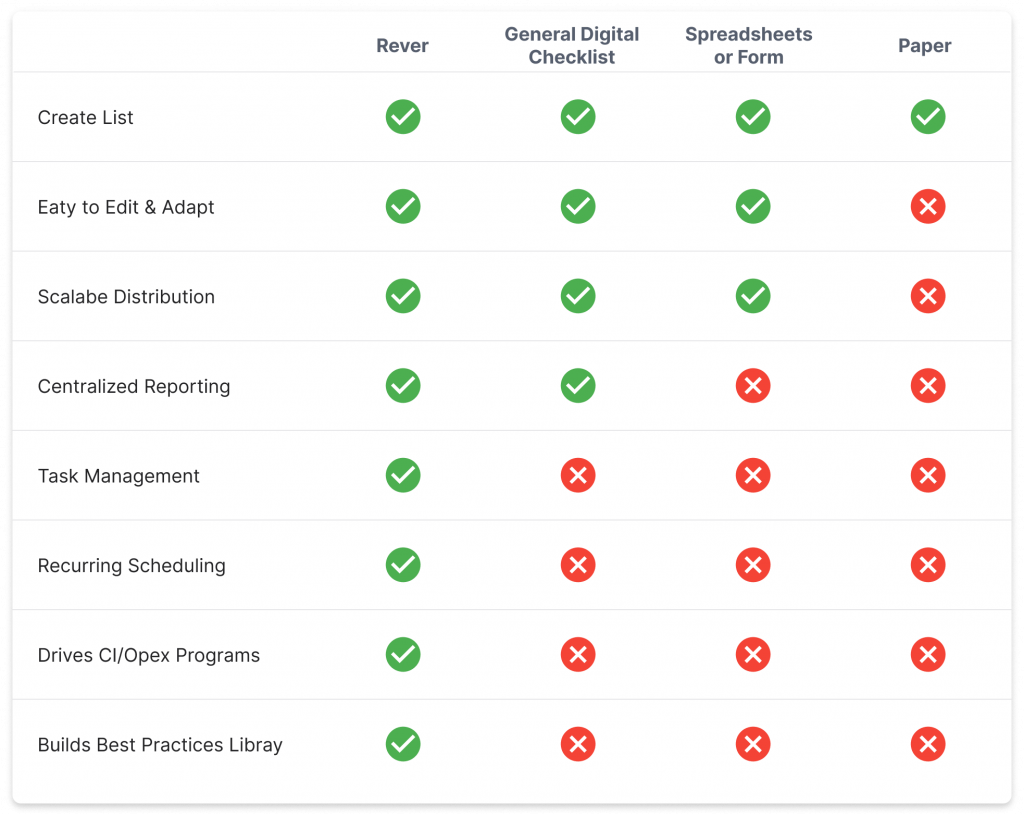Image resolution: width=1024 pixels, height=817 pixels.
Task: Click the Rever checkmark for Create List
Action: [403, 117]
